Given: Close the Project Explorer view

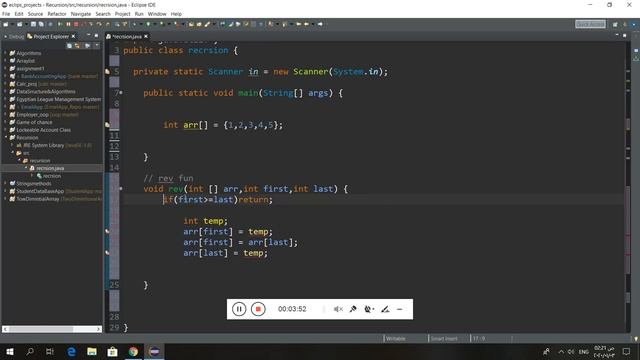Looking at the screenshot, I should [x=73, y=36].
